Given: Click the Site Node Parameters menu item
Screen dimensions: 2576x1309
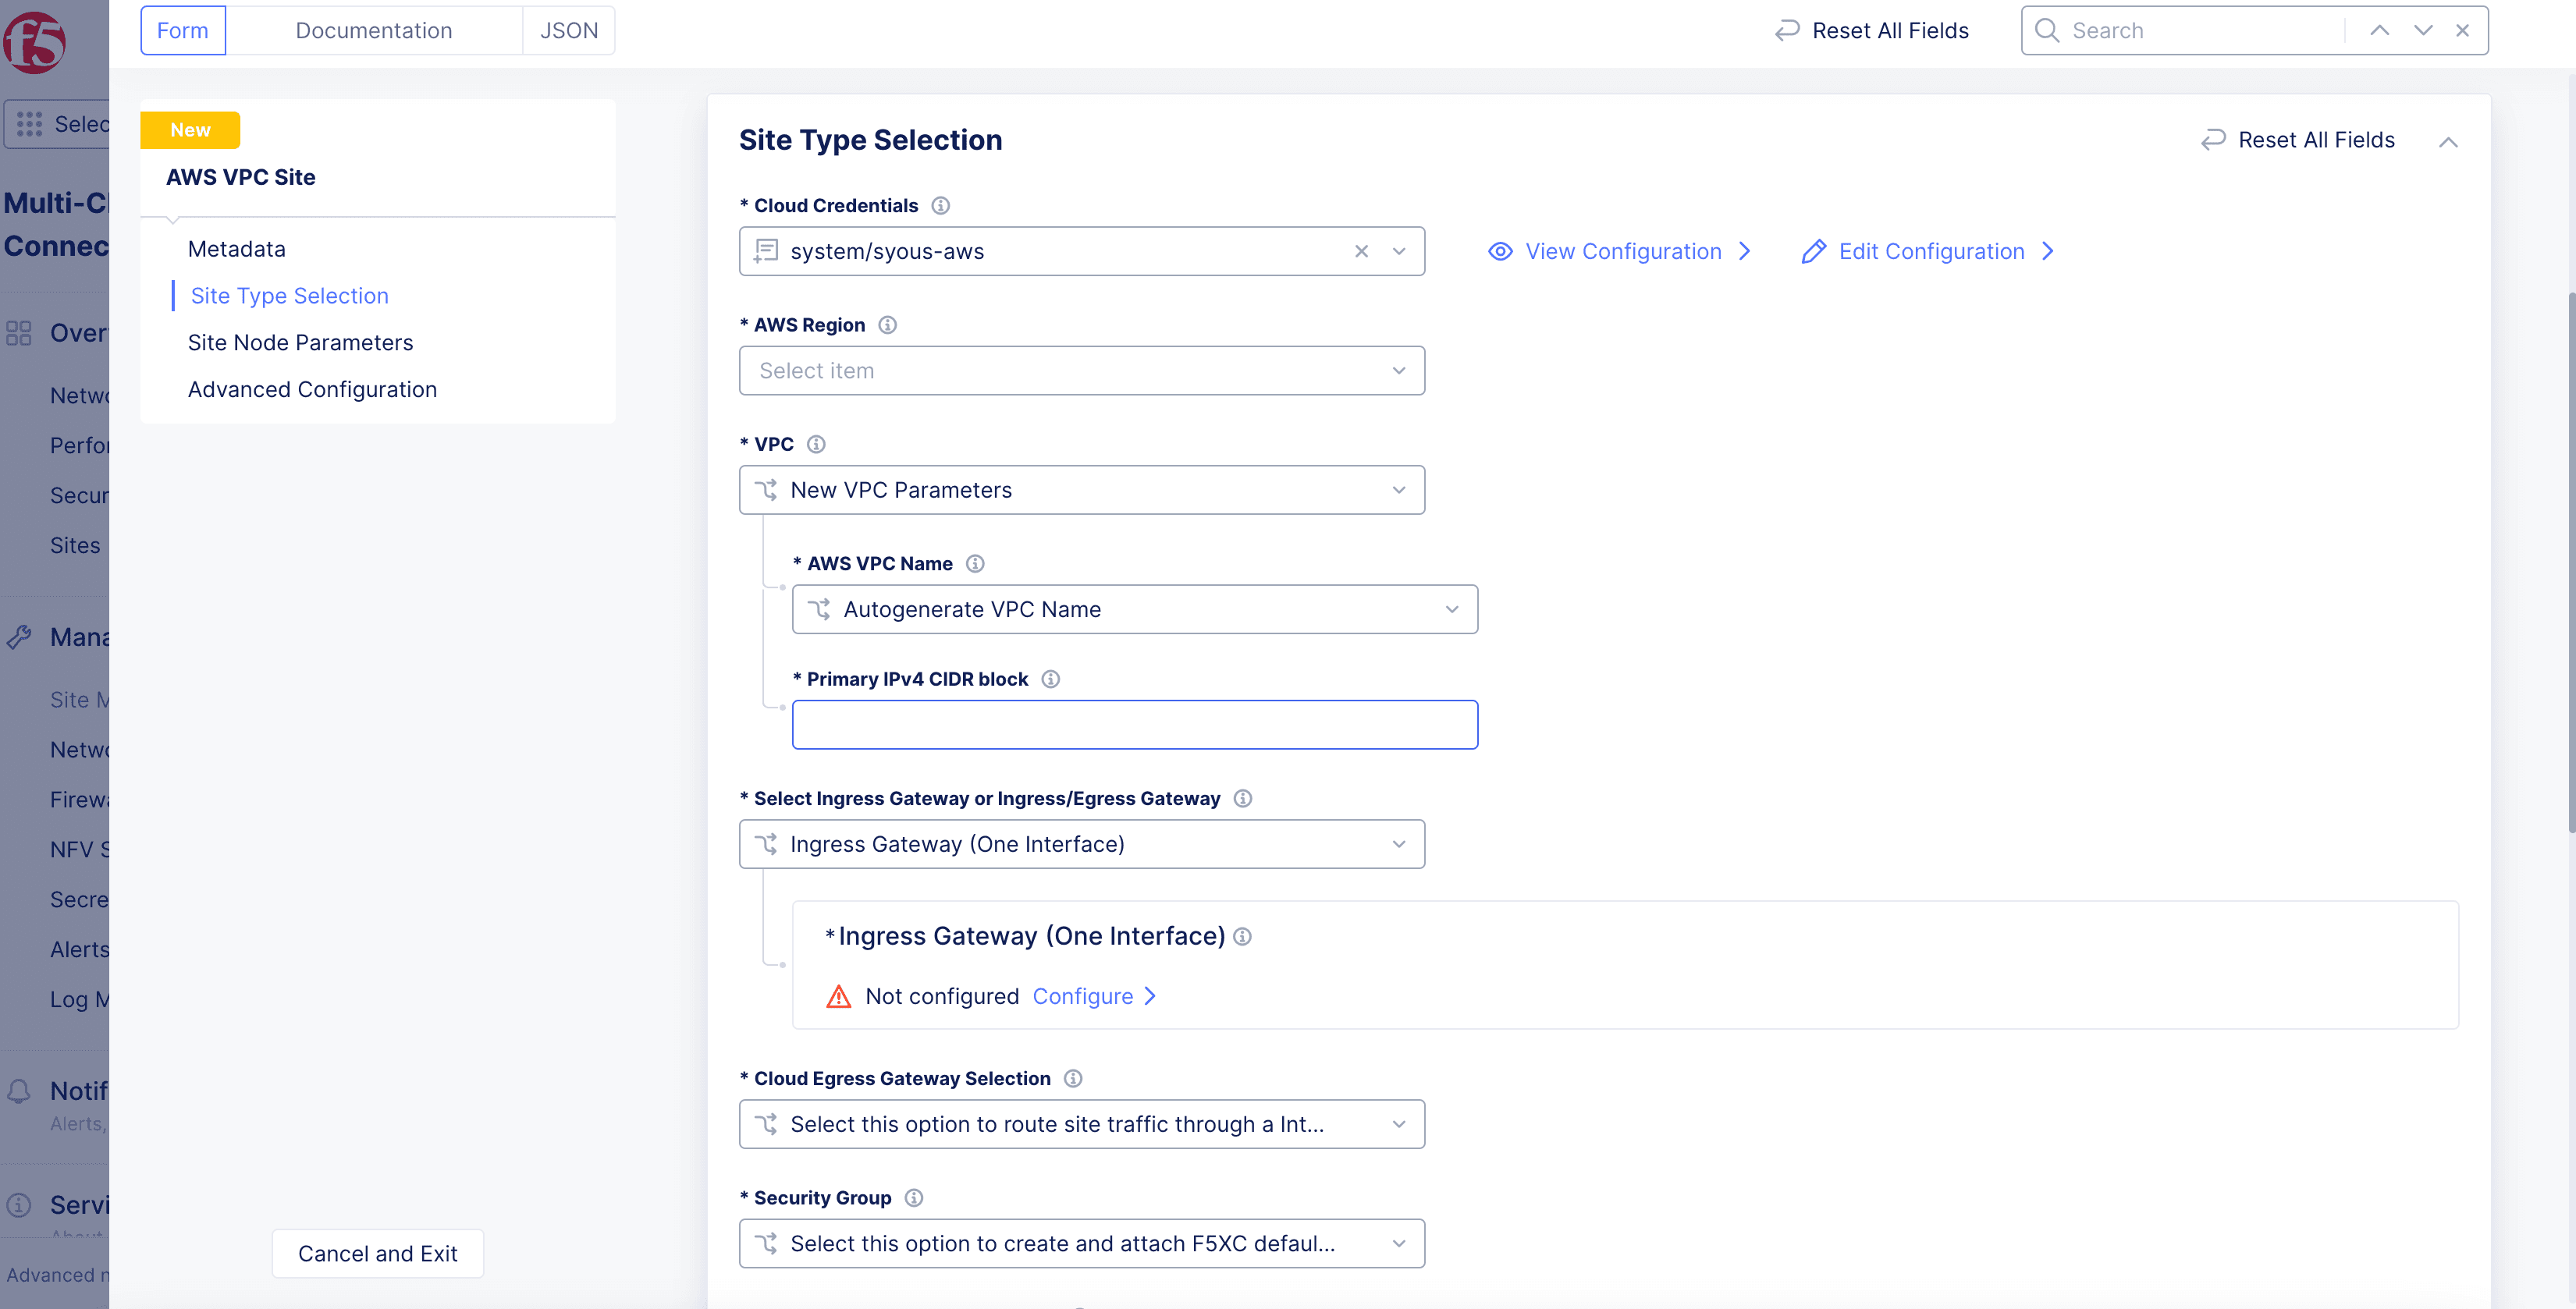Looking at the screenshot, I should coord(300,342).
